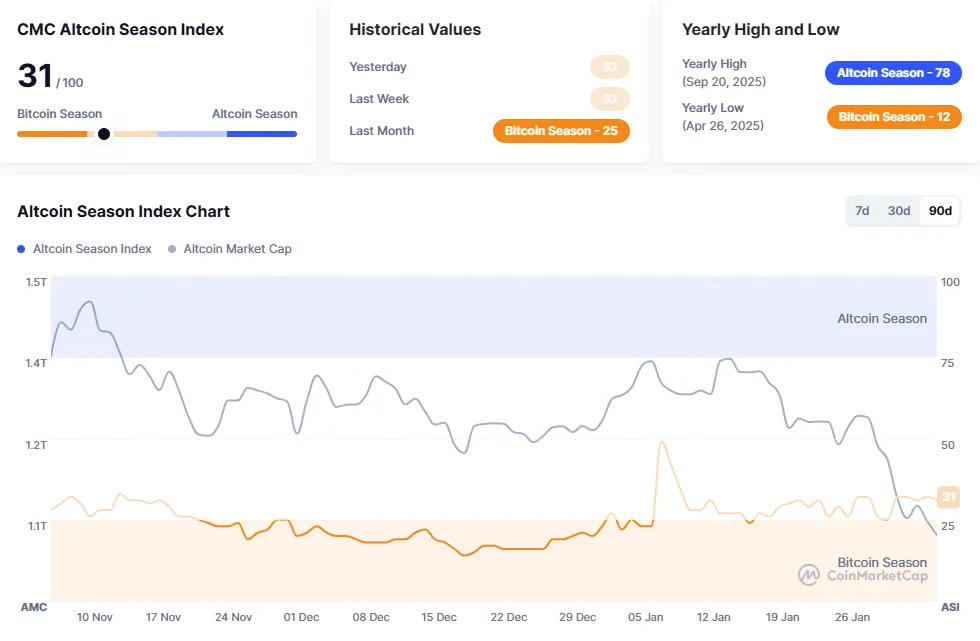
Task: Switch chart range to 7d
Action: tap(862, 211)
